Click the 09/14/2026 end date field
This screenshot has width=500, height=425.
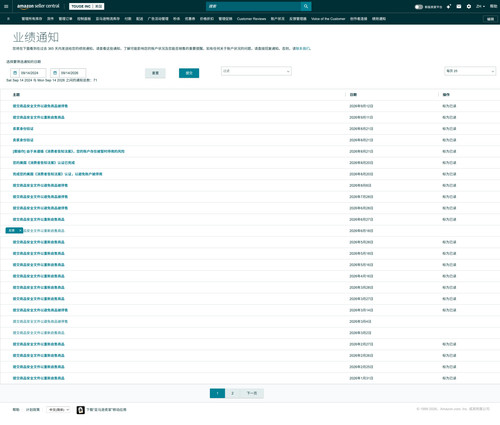point(73,73)
